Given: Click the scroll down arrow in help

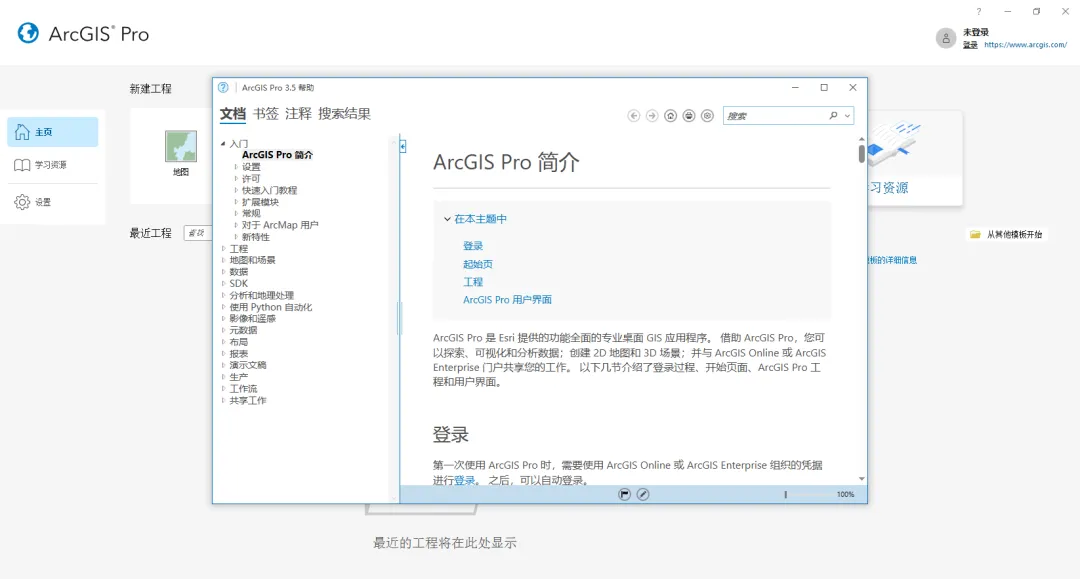Looking at the screenshot, I should point(862,478).
